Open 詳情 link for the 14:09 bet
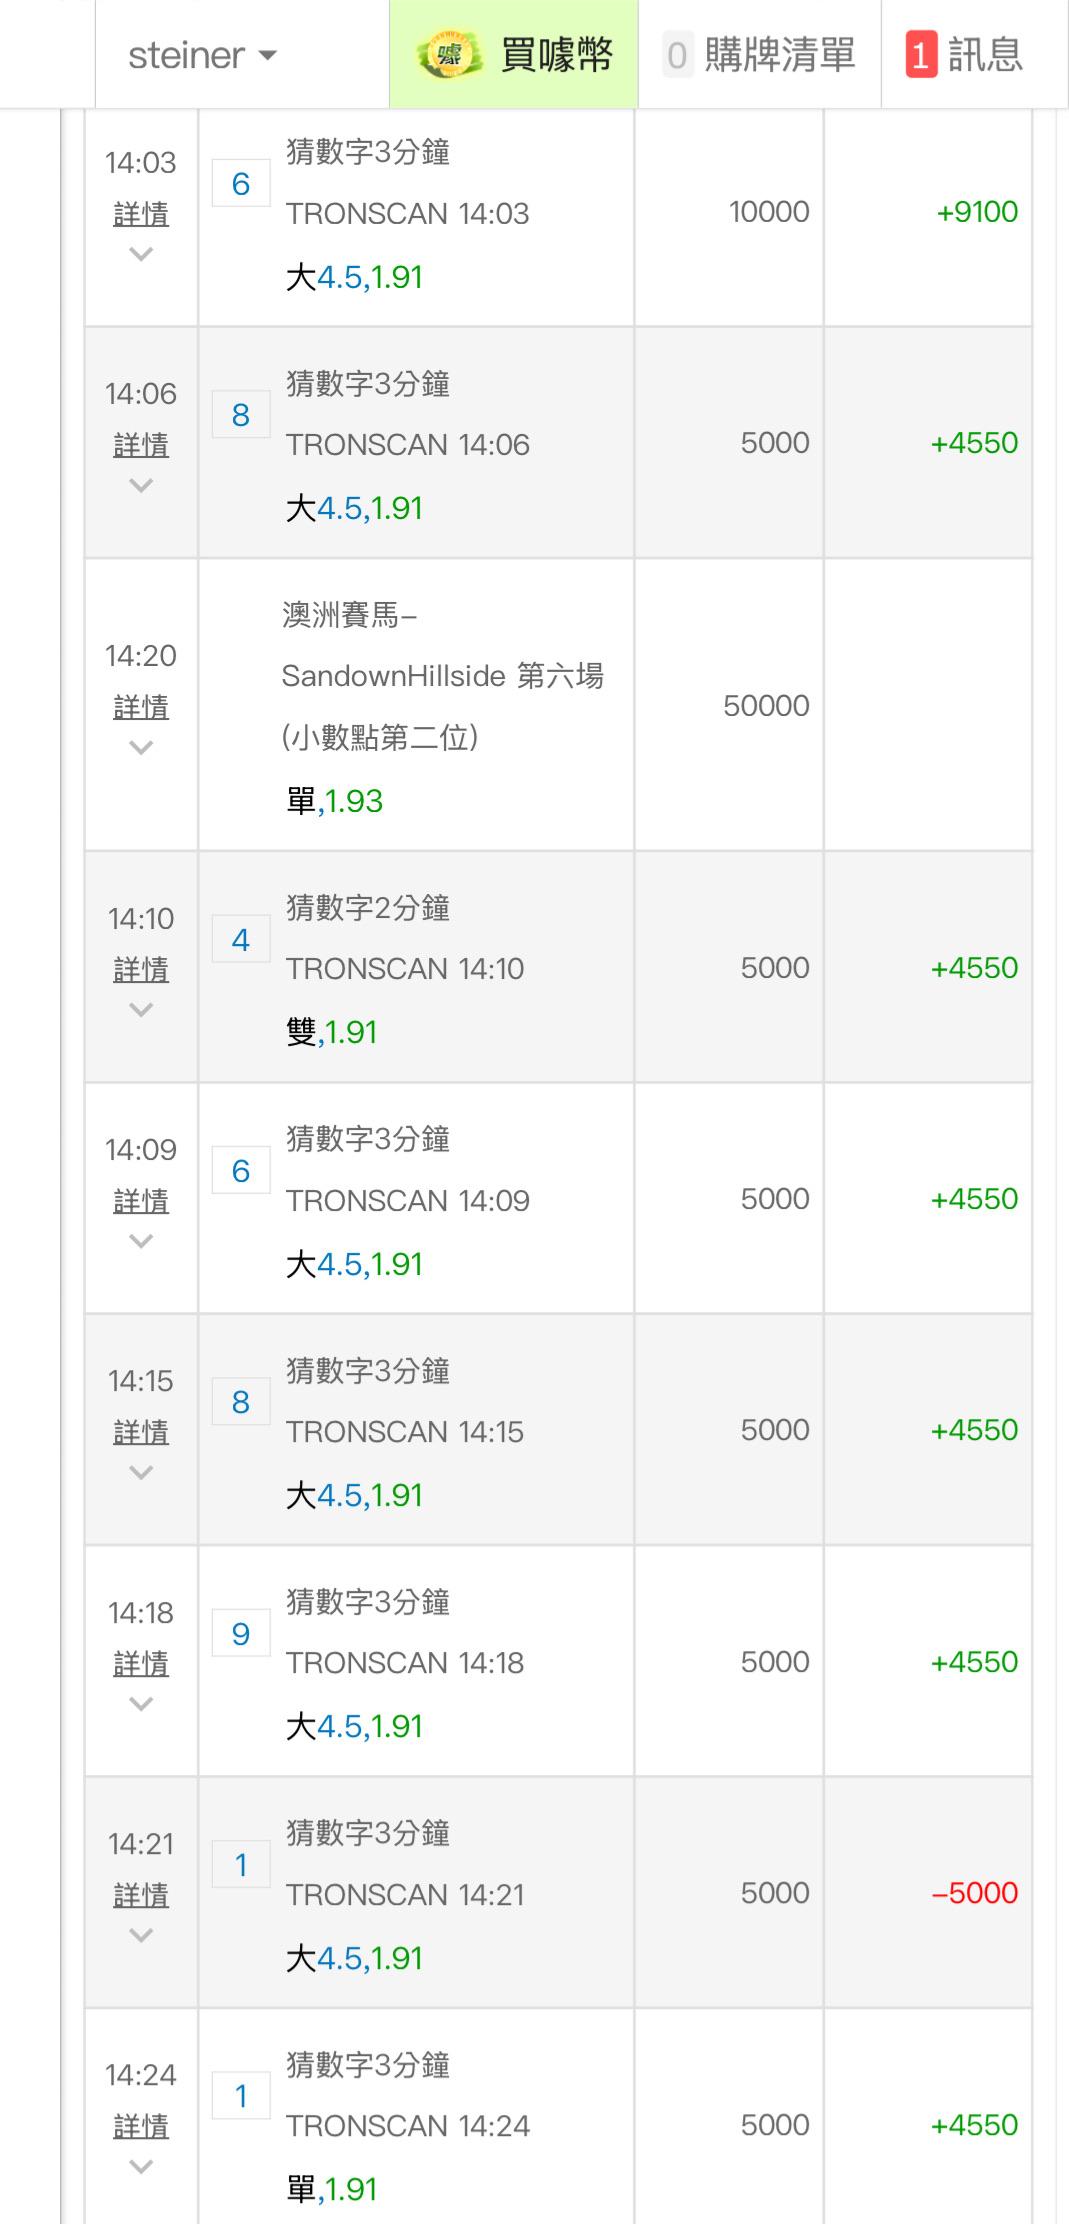The image size is (1069, 2224). click(x=141, y=1201)
